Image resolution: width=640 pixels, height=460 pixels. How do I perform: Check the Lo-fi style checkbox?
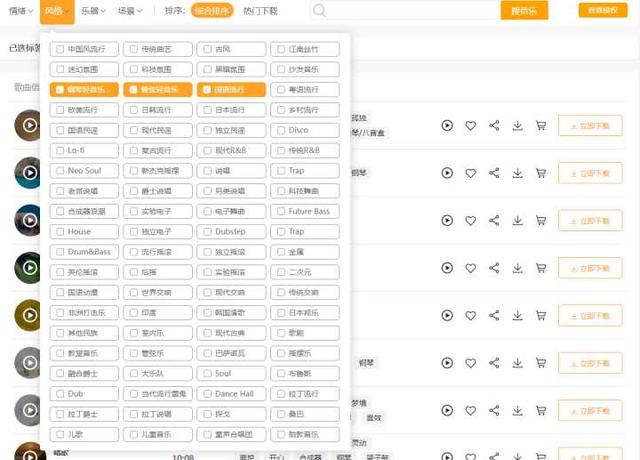pos(61,151)
